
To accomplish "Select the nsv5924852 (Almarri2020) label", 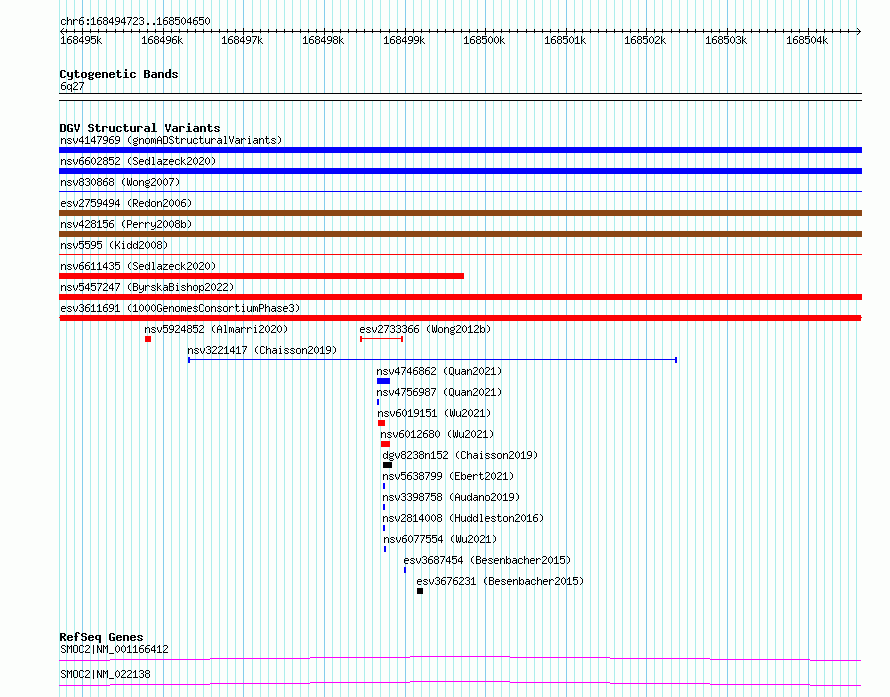I will (x=216, y=329).
